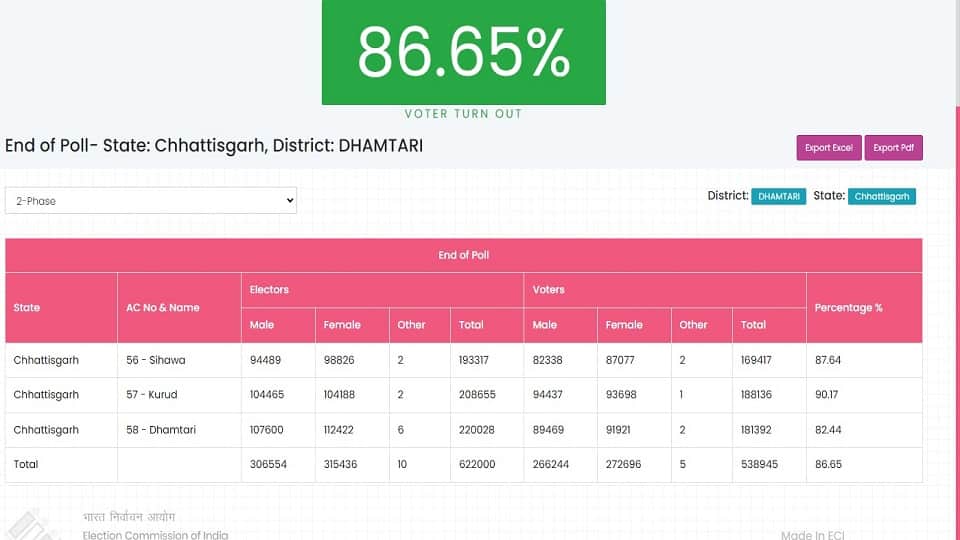Screen dimensions: 960x540
Task: Click Sihawa female electors 98826
Action: click(339, 360)
